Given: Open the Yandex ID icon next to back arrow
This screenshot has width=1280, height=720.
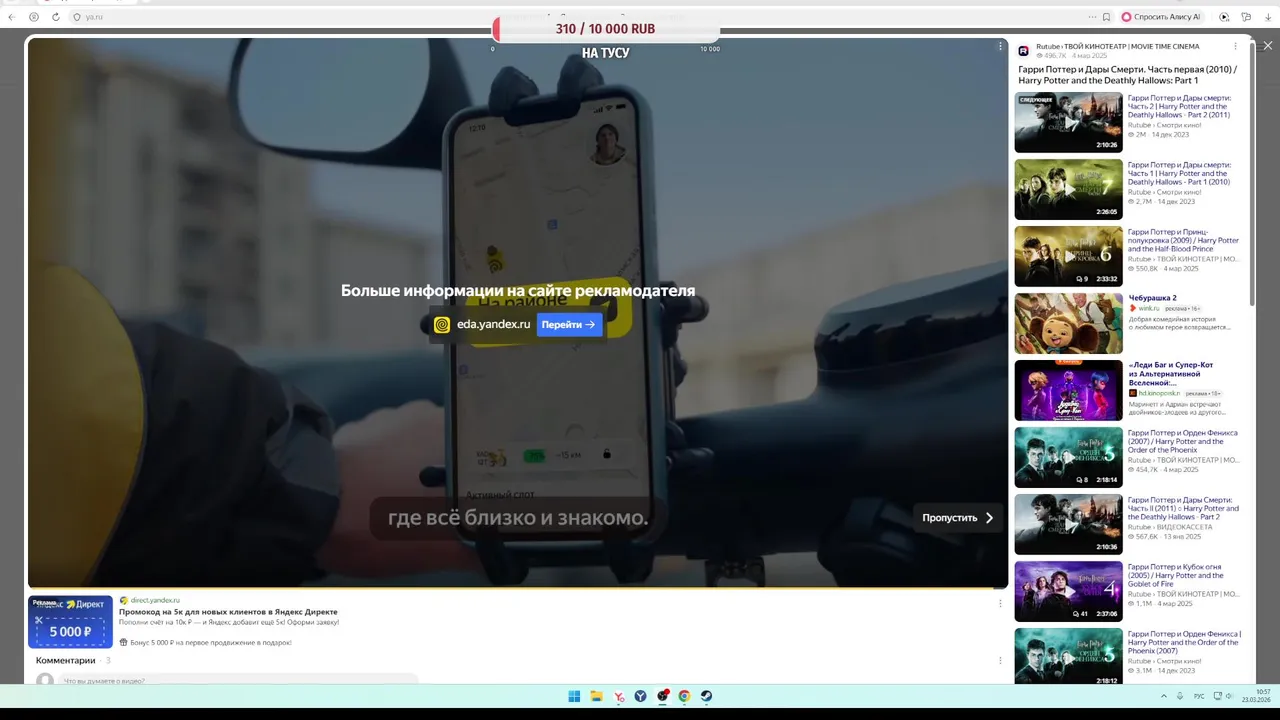Looking at the screenshot, I should pos(34,17).
